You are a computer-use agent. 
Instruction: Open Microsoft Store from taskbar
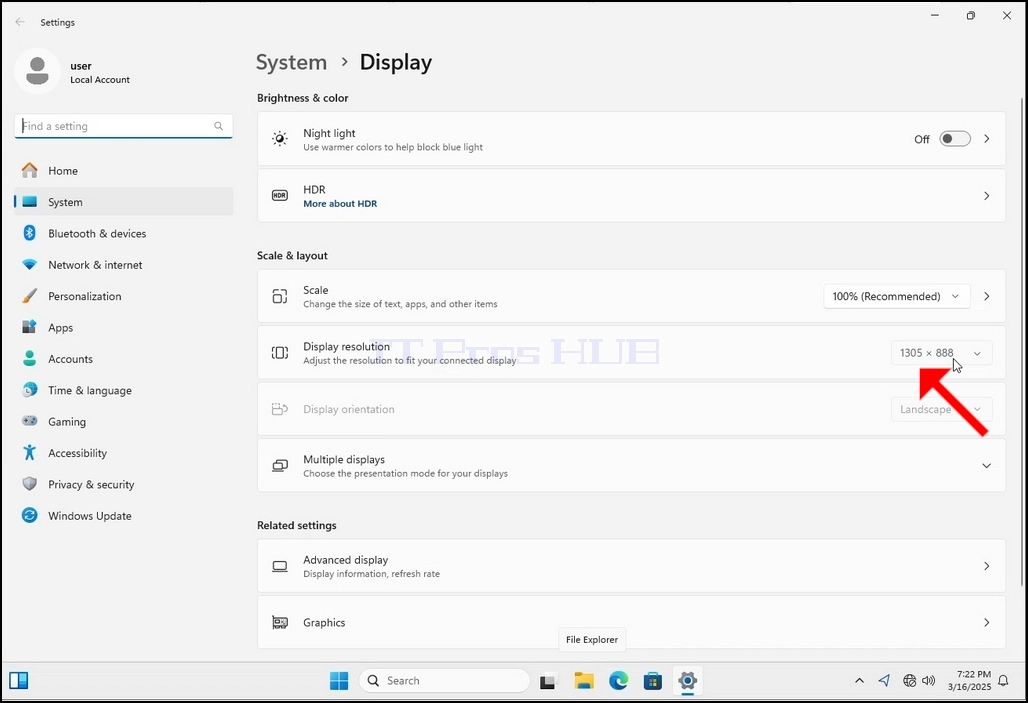click(x=653, y=681)
